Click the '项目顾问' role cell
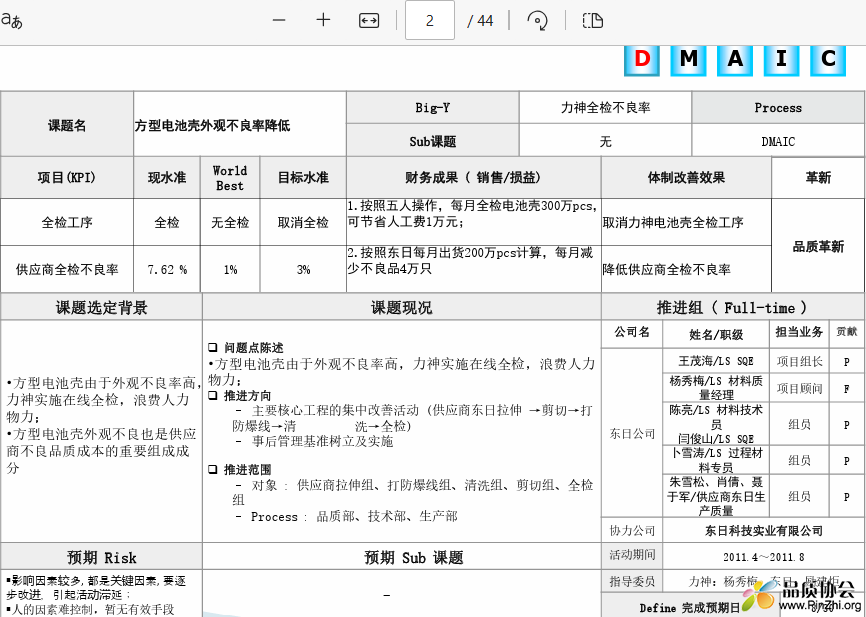Viewport: 866px width, 617px height. point(799,388)
